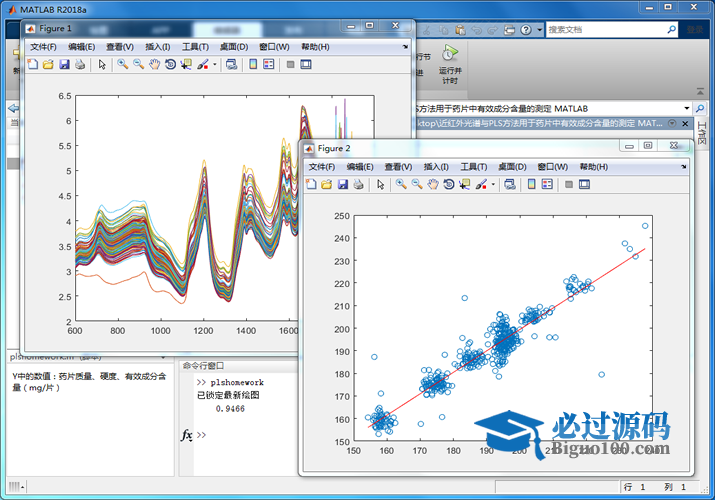This screenshot has width=715, height=500.
Task: Open 文件(F) menu in Figure 1
Action: pyautogui.click(x=43, y=47)
